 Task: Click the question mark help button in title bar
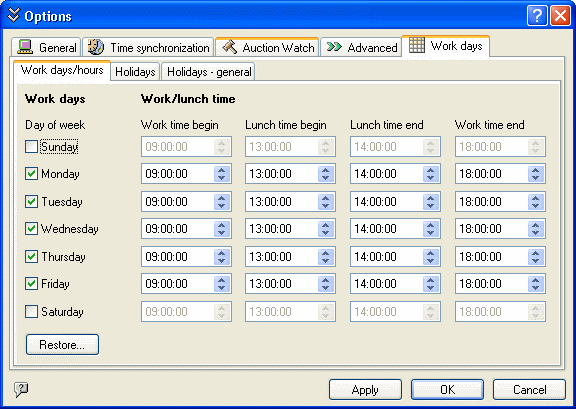pos(537,16)
